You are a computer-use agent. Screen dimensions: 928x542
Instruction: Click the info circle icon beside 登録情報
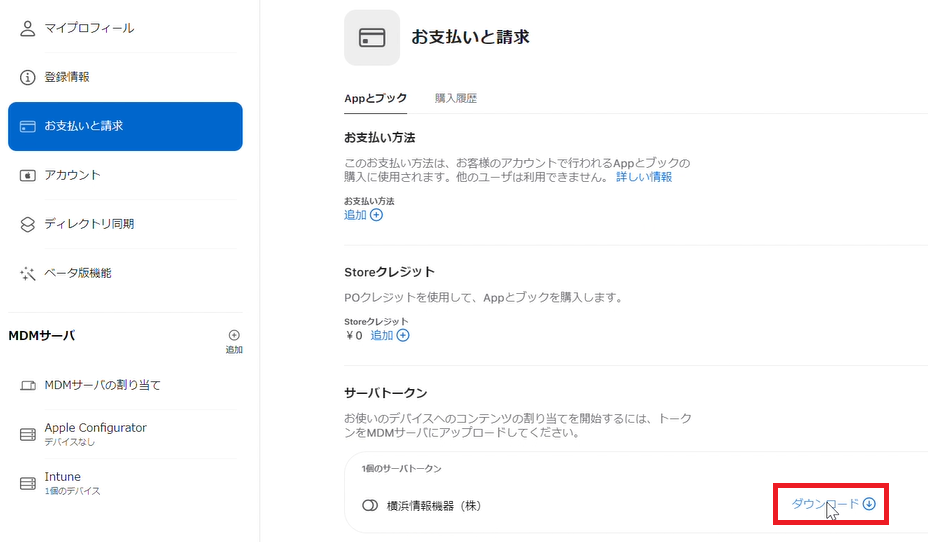click(x=27, y=78)
